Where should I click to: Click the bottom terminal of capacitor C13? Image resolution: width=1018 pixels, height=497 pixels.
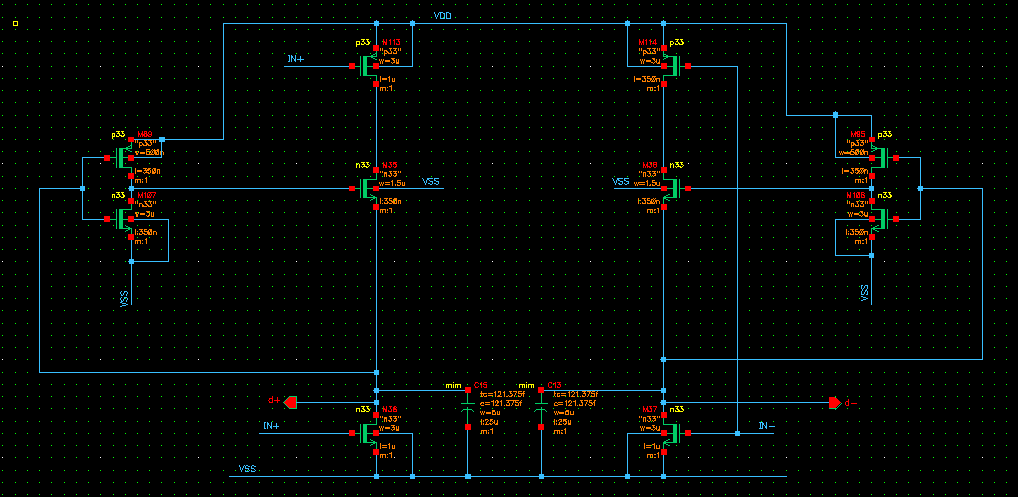(541, 428)
